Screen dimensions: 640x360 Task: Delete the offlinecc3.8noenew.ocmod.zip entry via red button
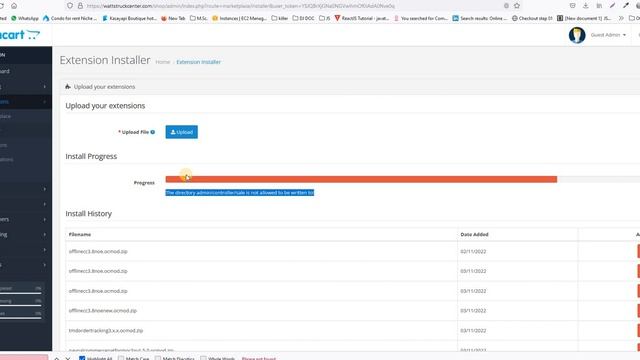[x=638, y=311]
